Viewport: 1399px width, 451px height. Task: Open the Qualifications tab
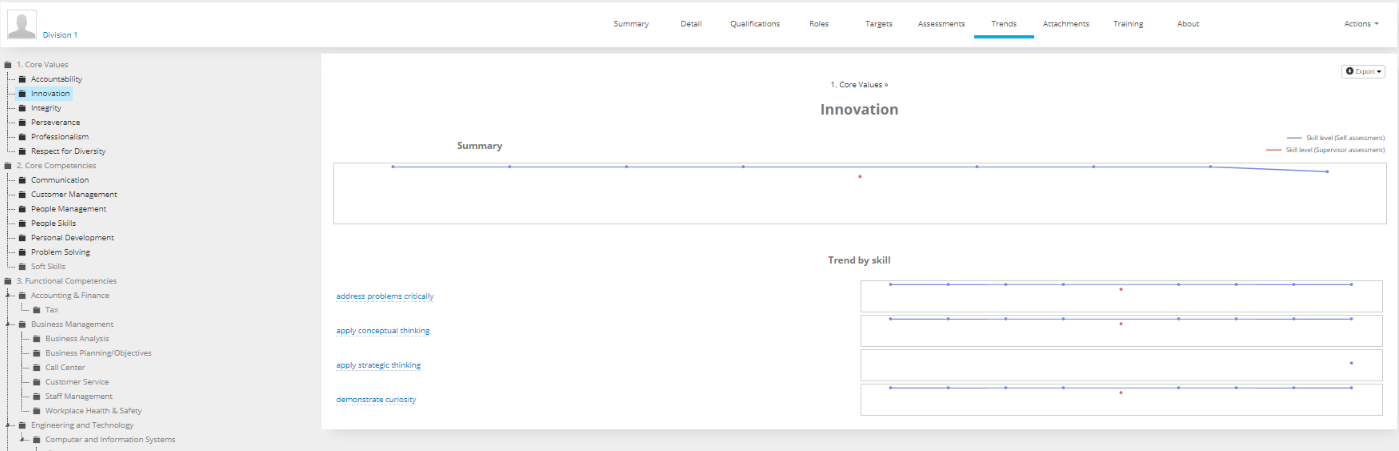pyautogui.click(x=754, y=23)
